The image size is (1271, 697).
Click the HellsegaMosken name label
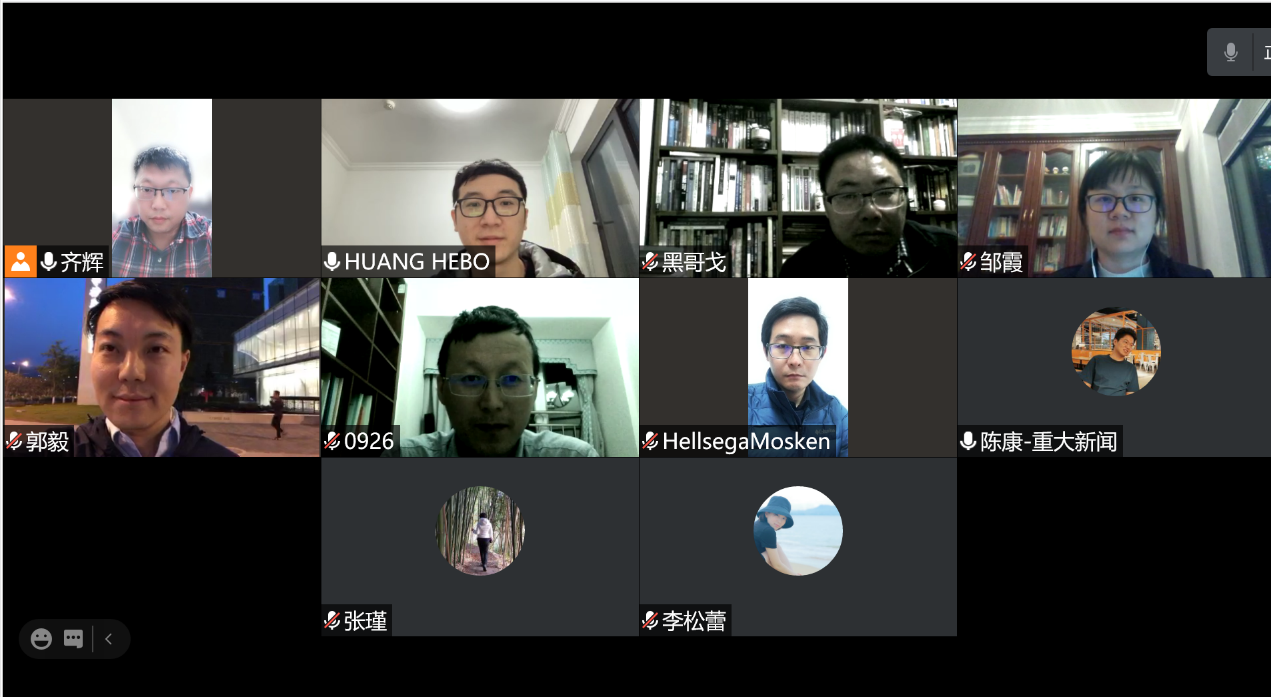(746, 441)
